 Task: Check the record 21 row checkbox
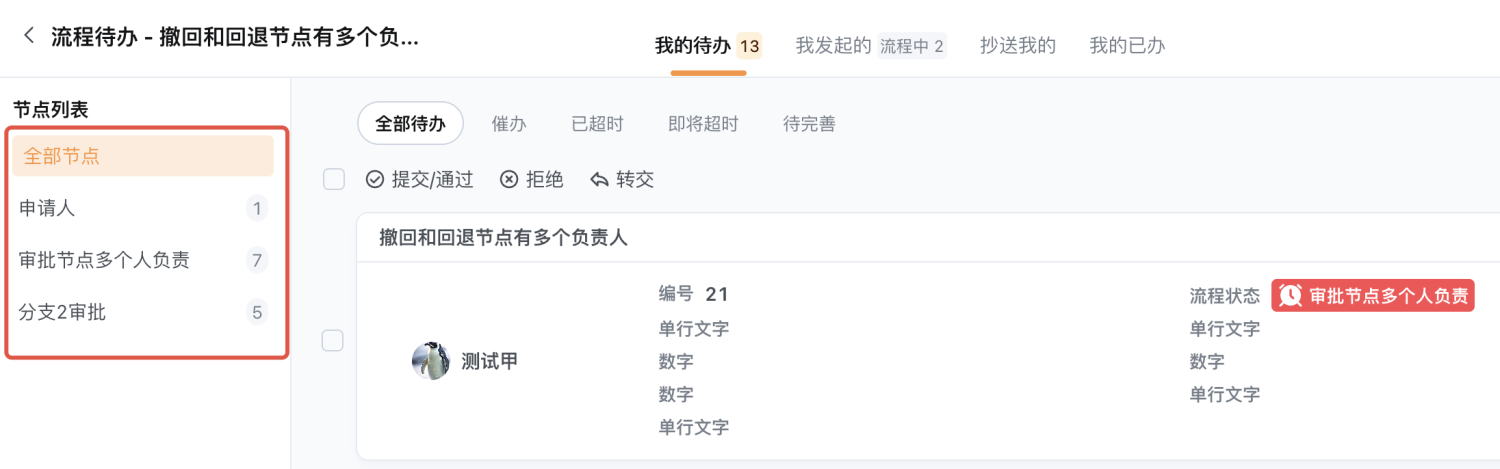pyautogui.click(x=332, y=341)
